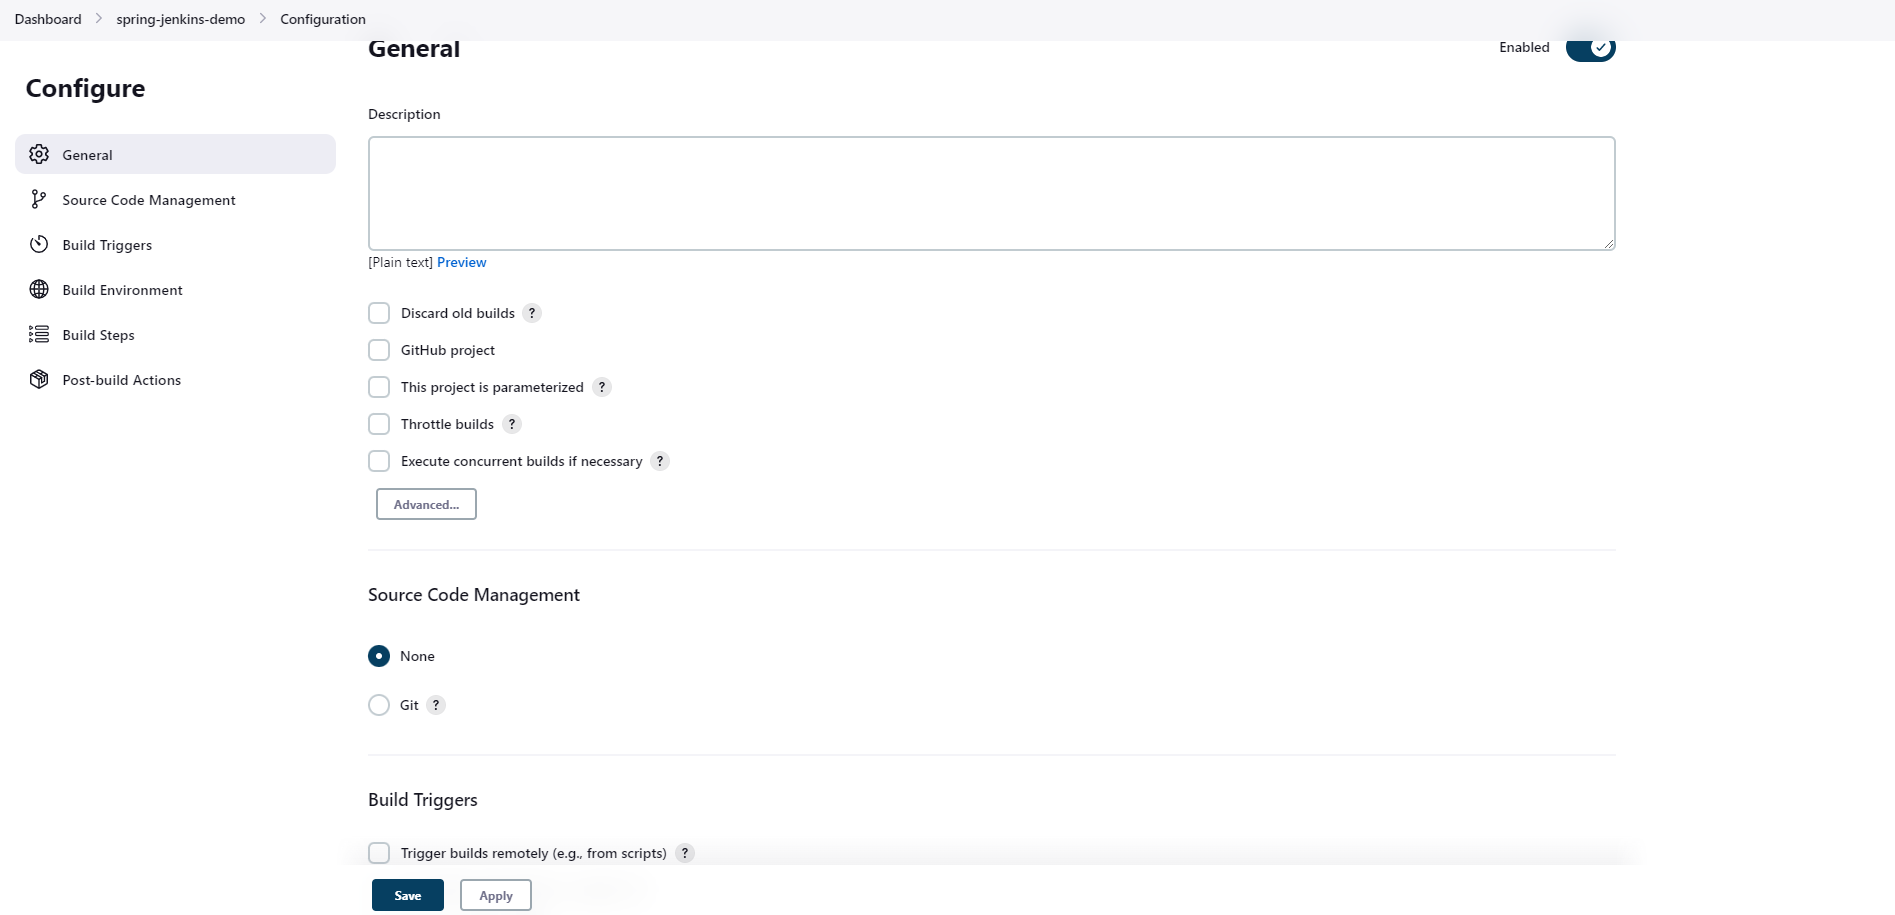Select the Source Code Management branch icon
1895x915 pixels.
coord(38,199)
